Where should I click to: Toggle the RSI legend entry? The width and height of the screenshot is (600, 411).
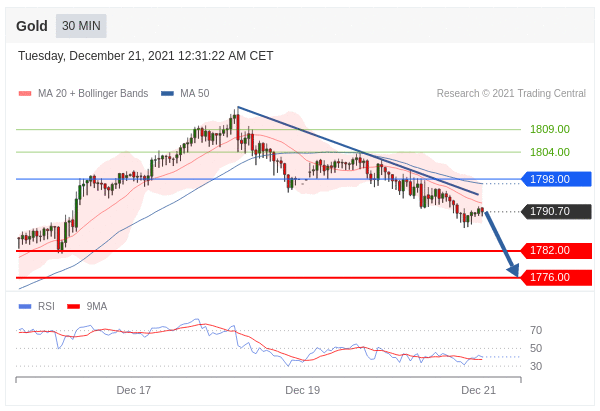38,306
